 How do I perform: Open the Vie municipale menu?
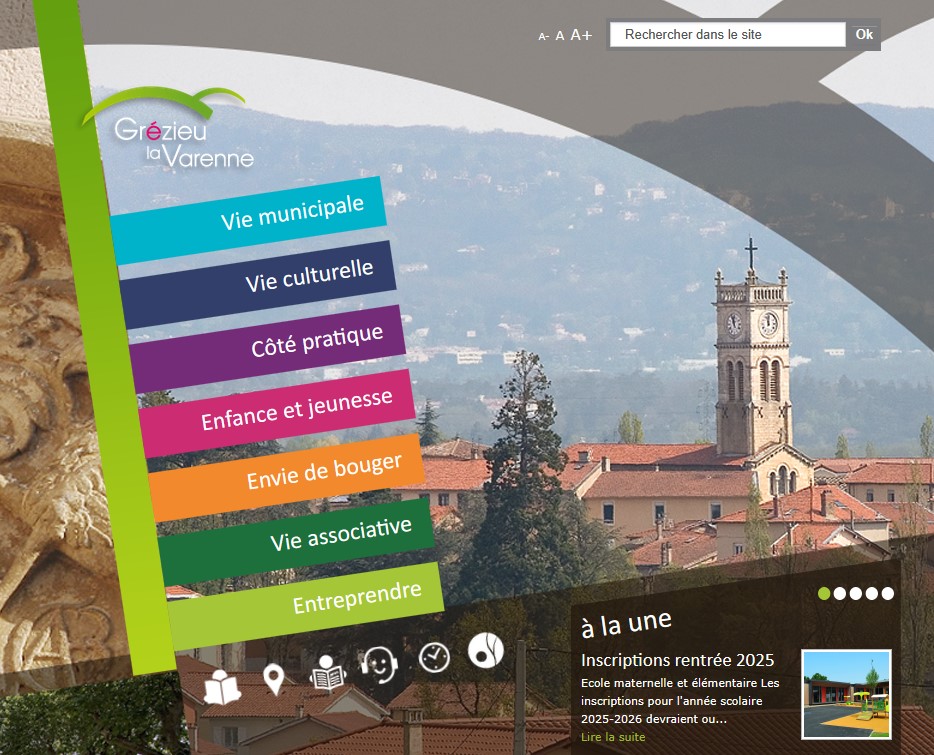pos(248,220)
